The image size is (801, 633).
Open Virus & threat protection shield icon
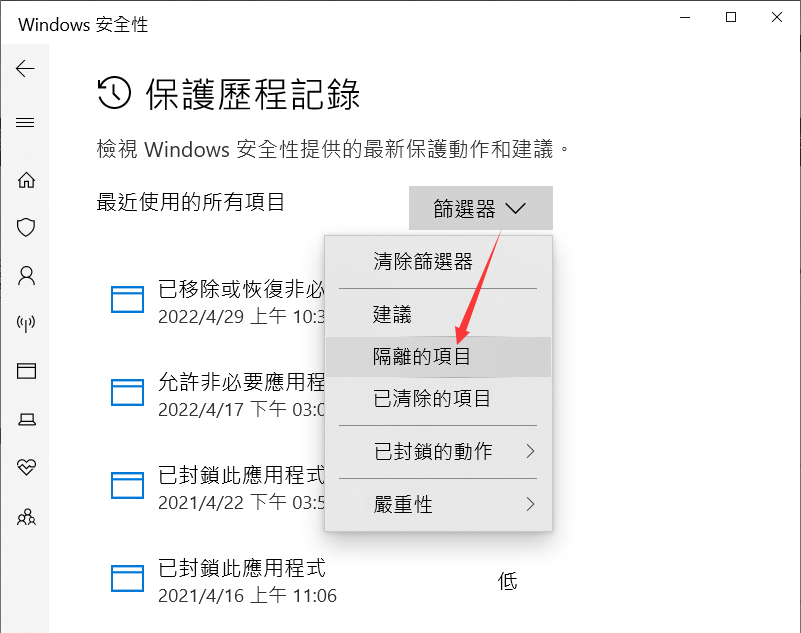click(26, 227)
